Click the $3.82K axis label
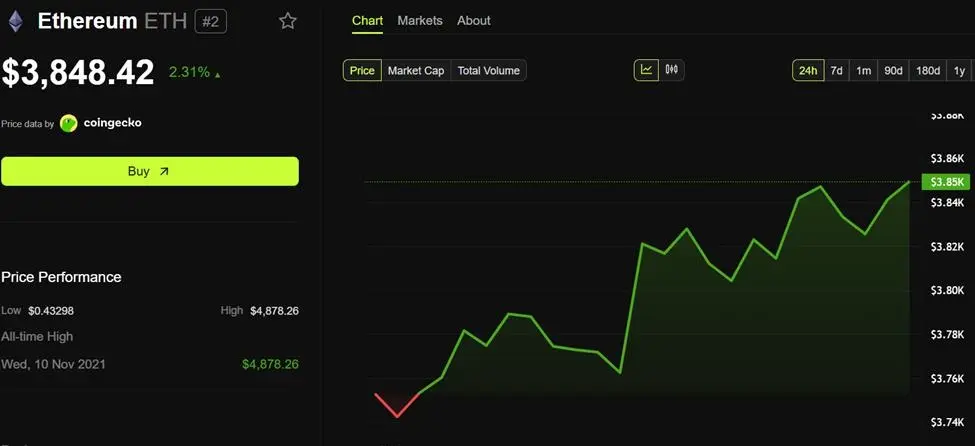Screen dimensions: 975x446 click(947, 246)
